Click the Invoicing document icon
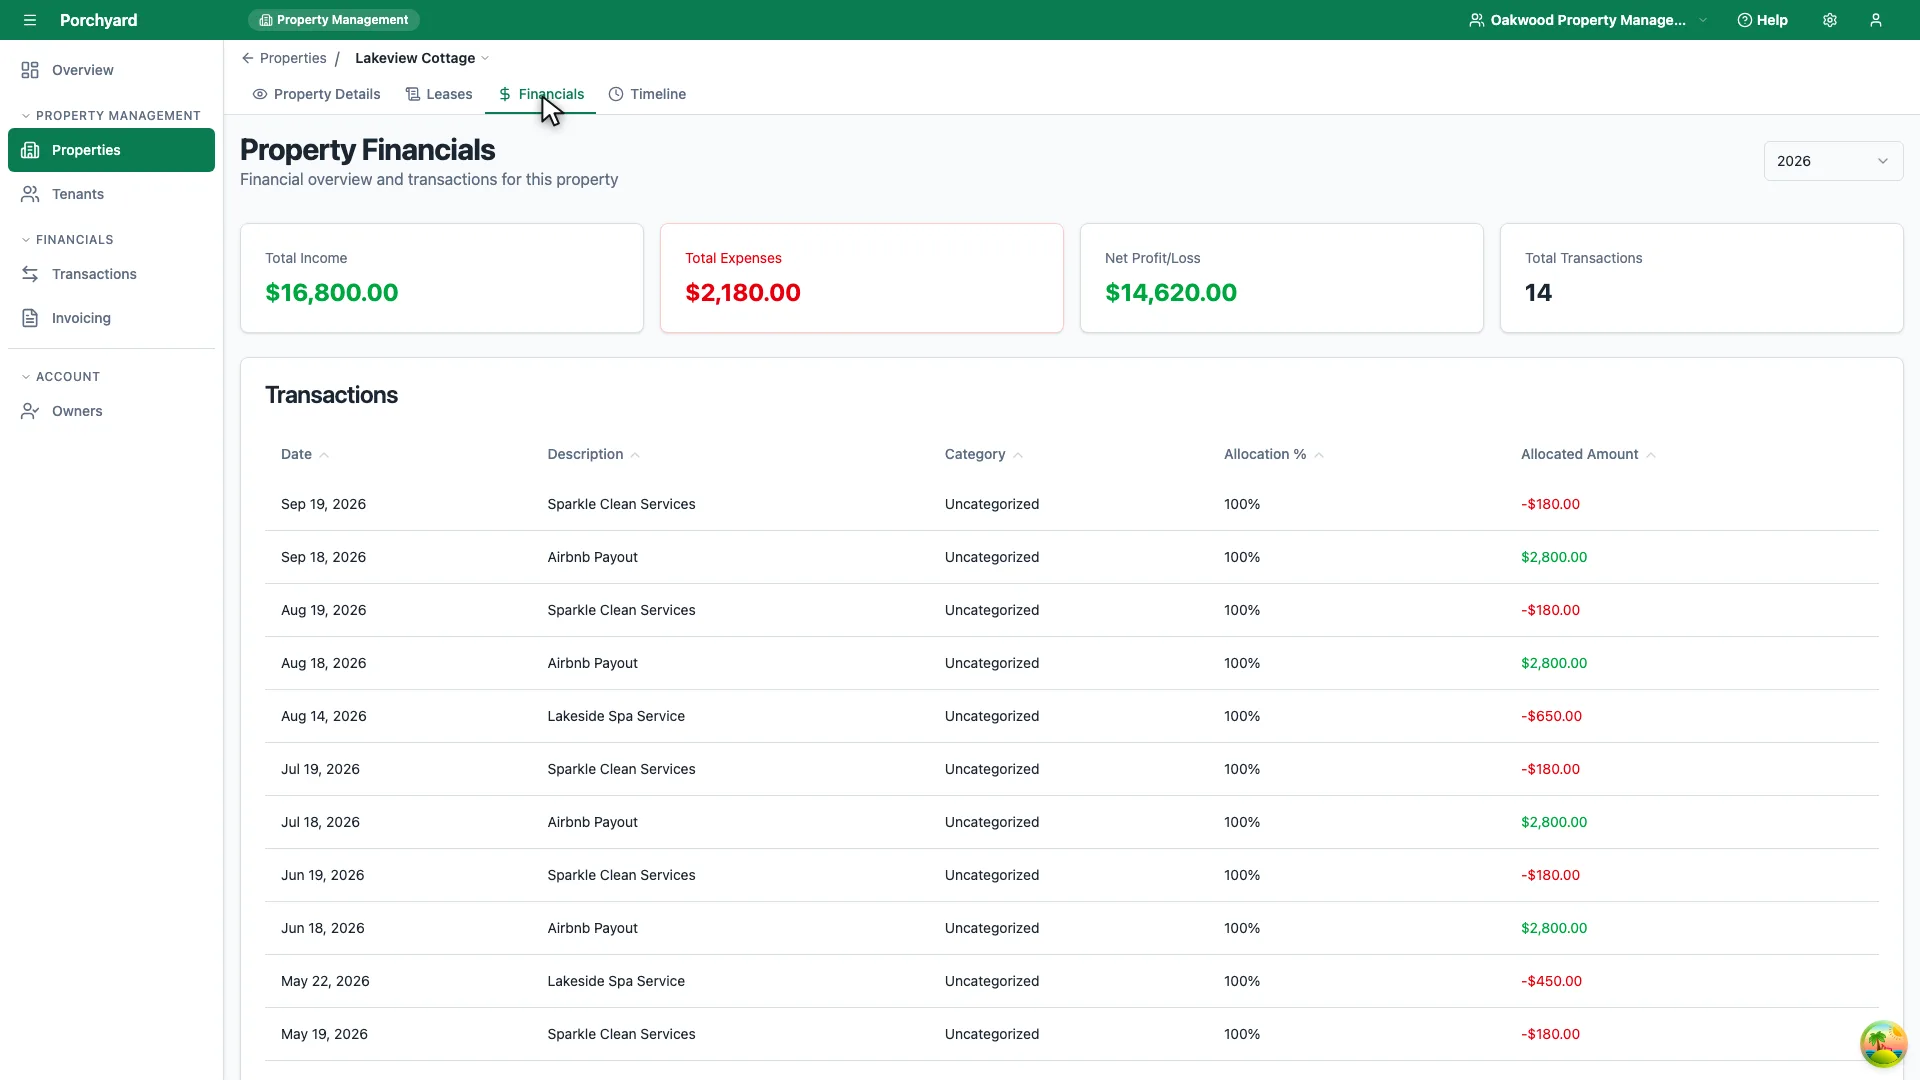Viewport: 1920px width, 1080px height. pyautogui.click(x=30, y=318)
